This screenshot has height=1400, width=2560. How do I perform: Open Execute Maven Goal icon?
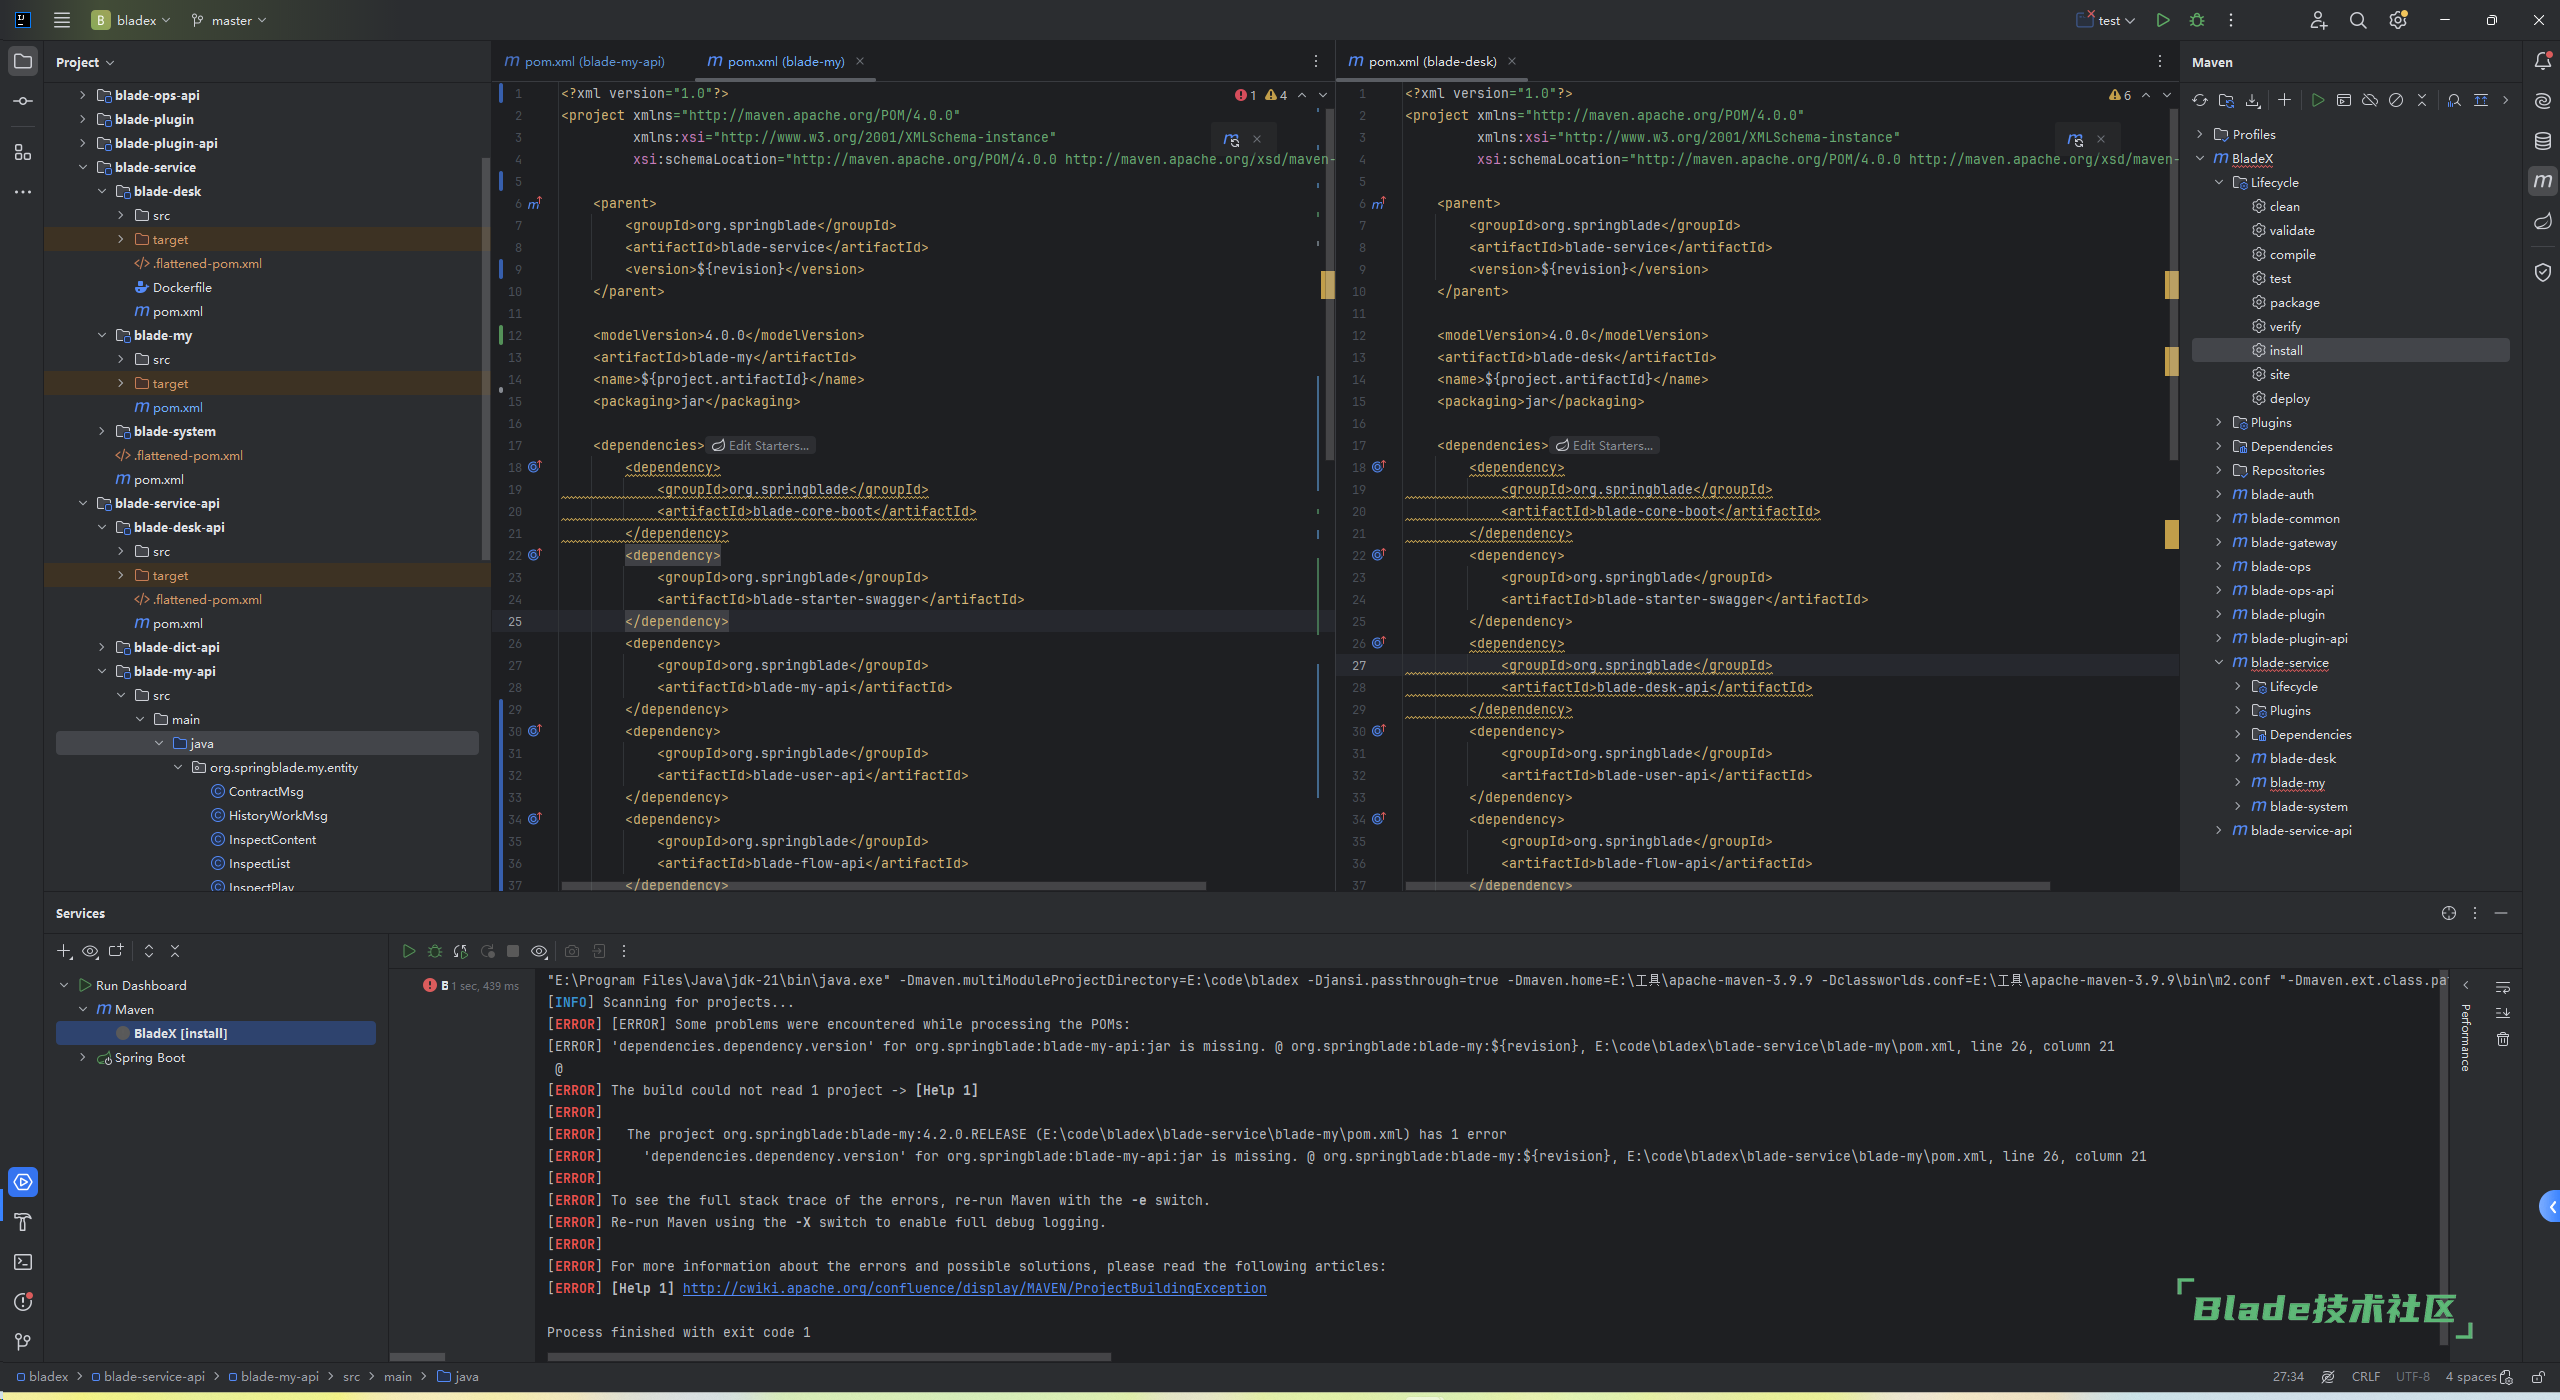tap(2343, 100)
